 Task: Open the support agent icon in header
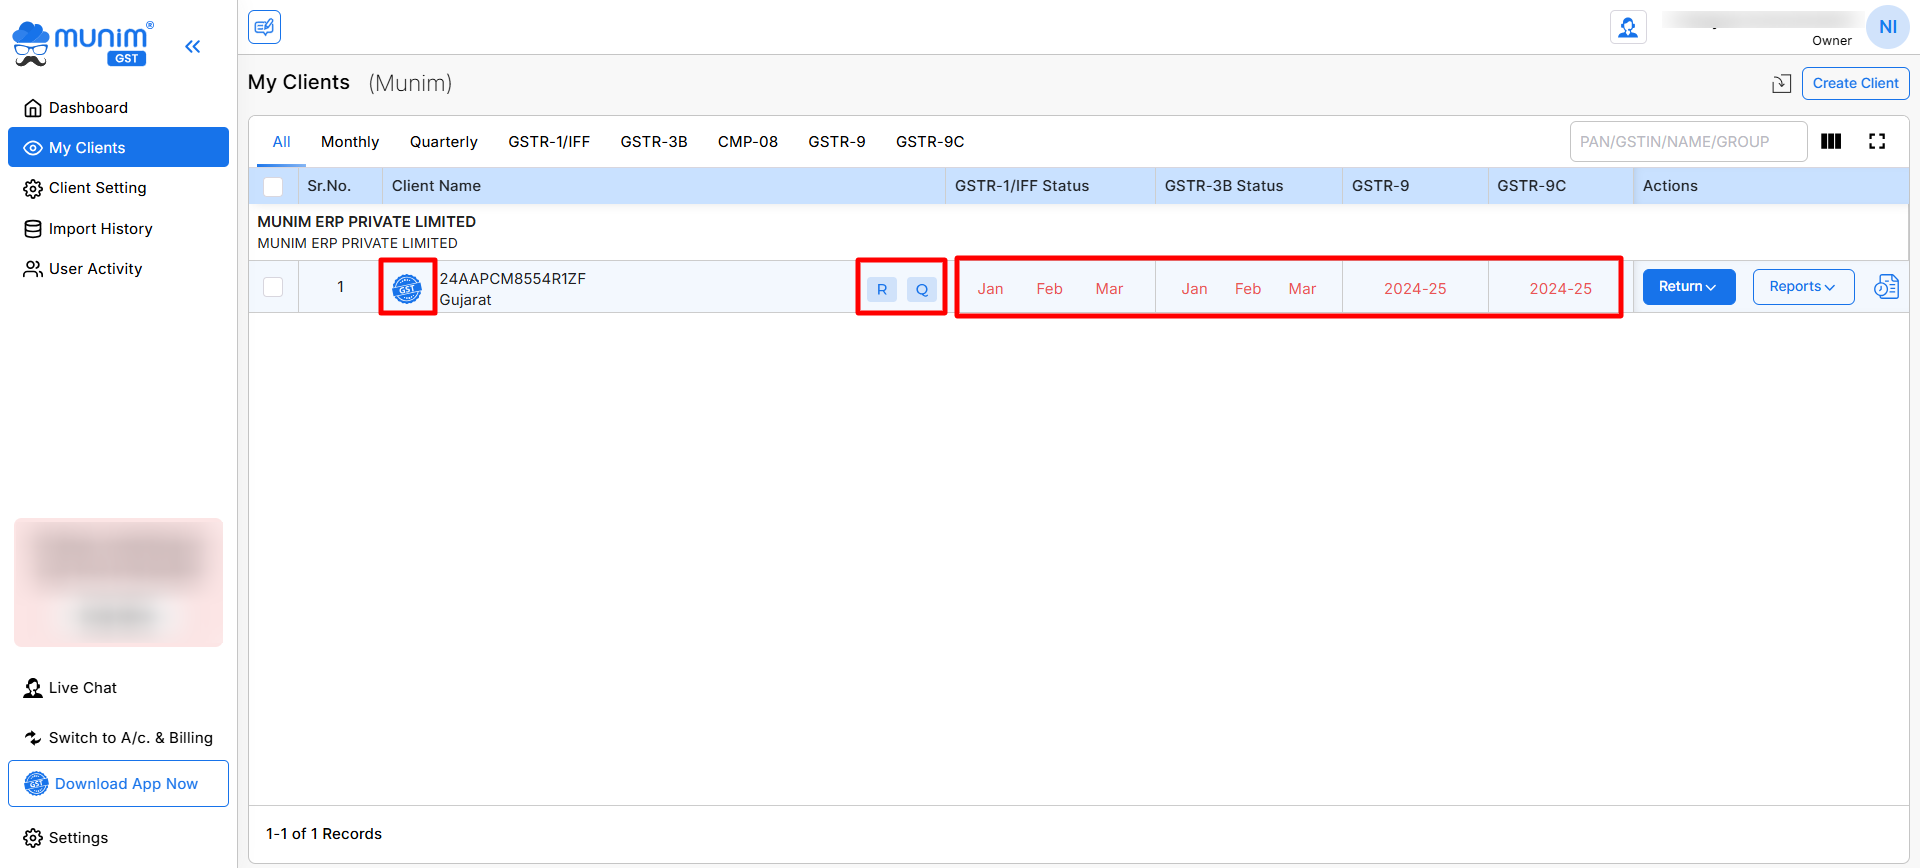(x=1628, y=28)
